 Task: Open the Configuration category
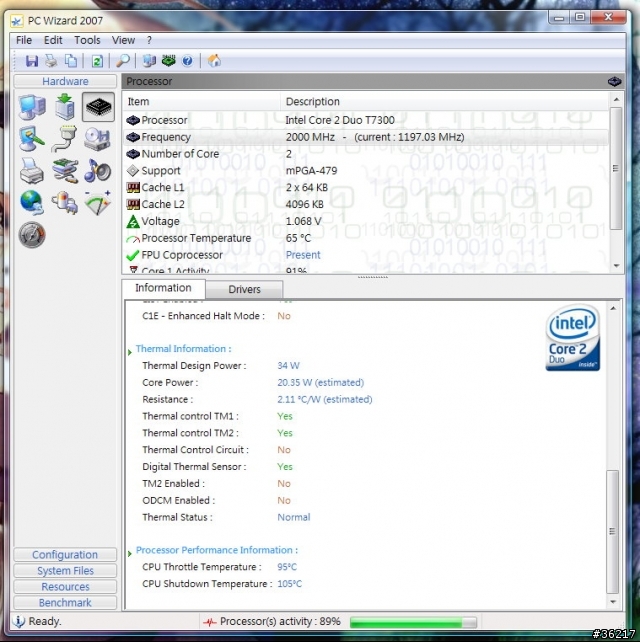[65, 554]
